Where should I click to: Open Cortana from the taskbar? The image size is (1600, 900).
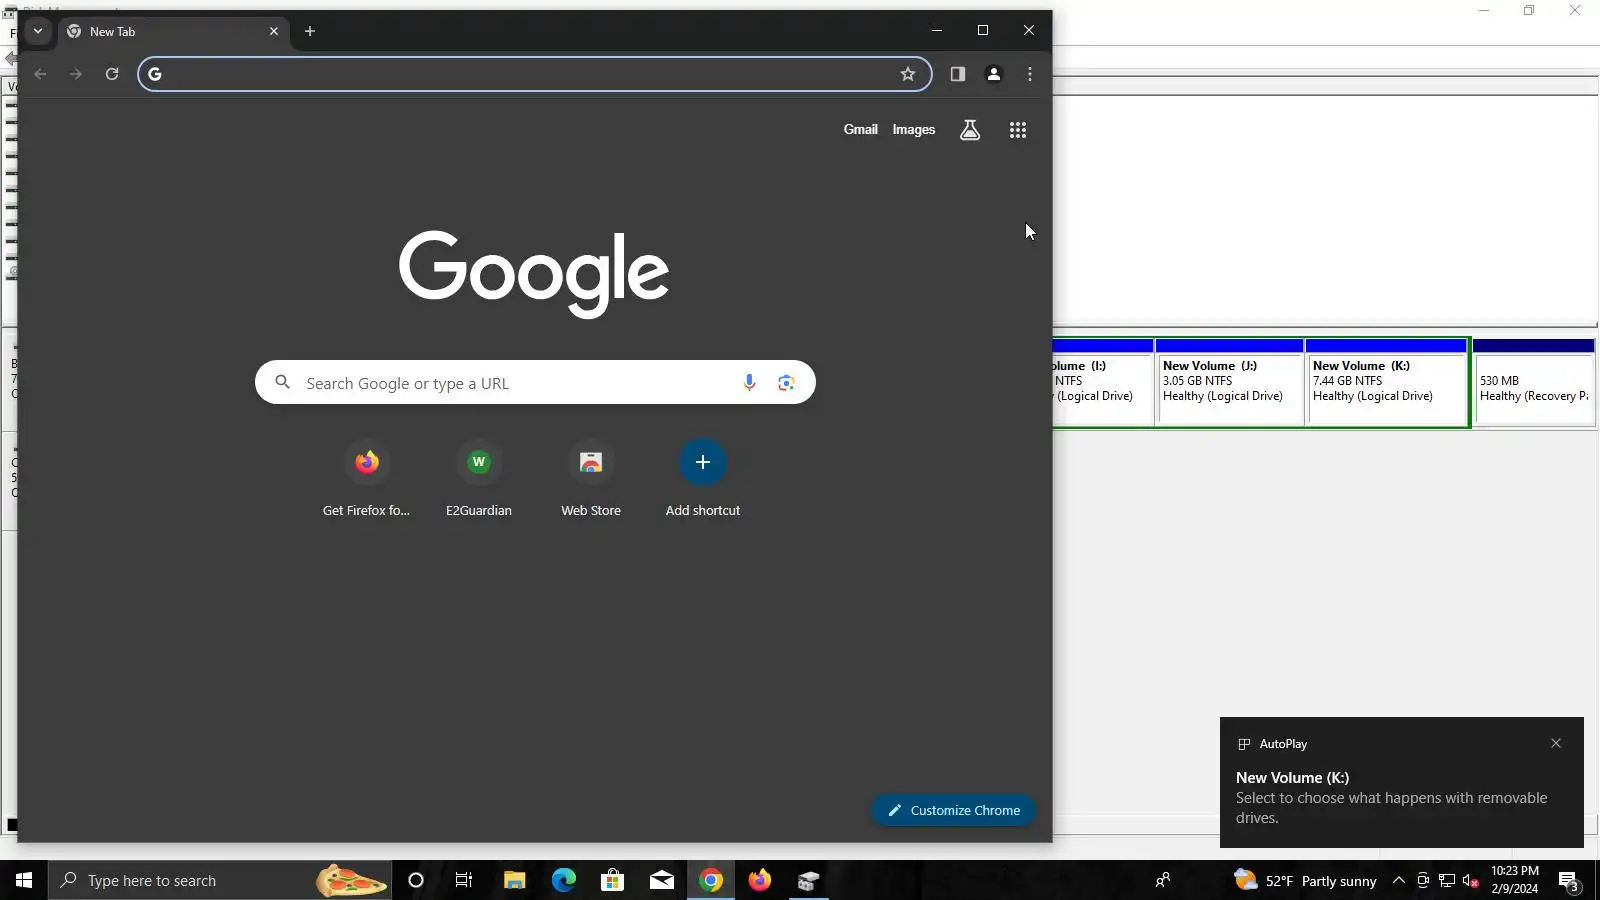(x=416, y=880)
